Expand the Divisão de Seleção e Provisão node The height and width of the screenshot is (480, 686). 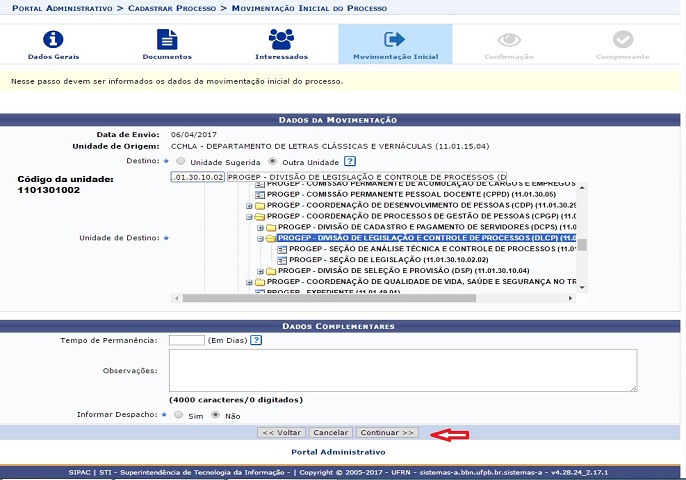(261, 271)
